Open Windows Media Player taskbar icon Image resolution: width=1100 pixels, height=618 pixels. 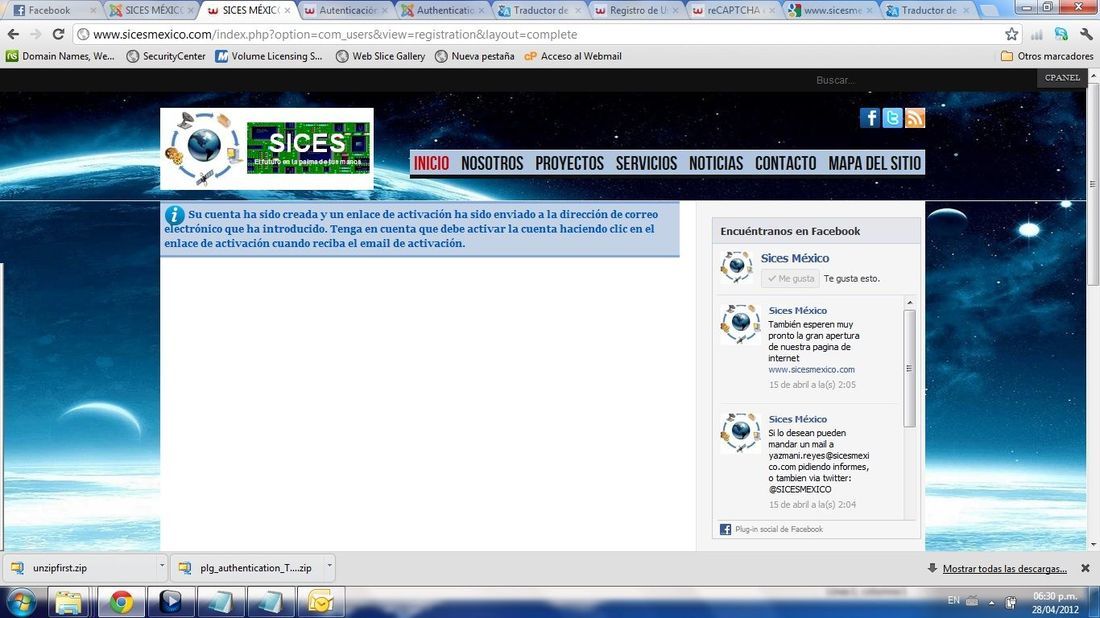(170, 602)
